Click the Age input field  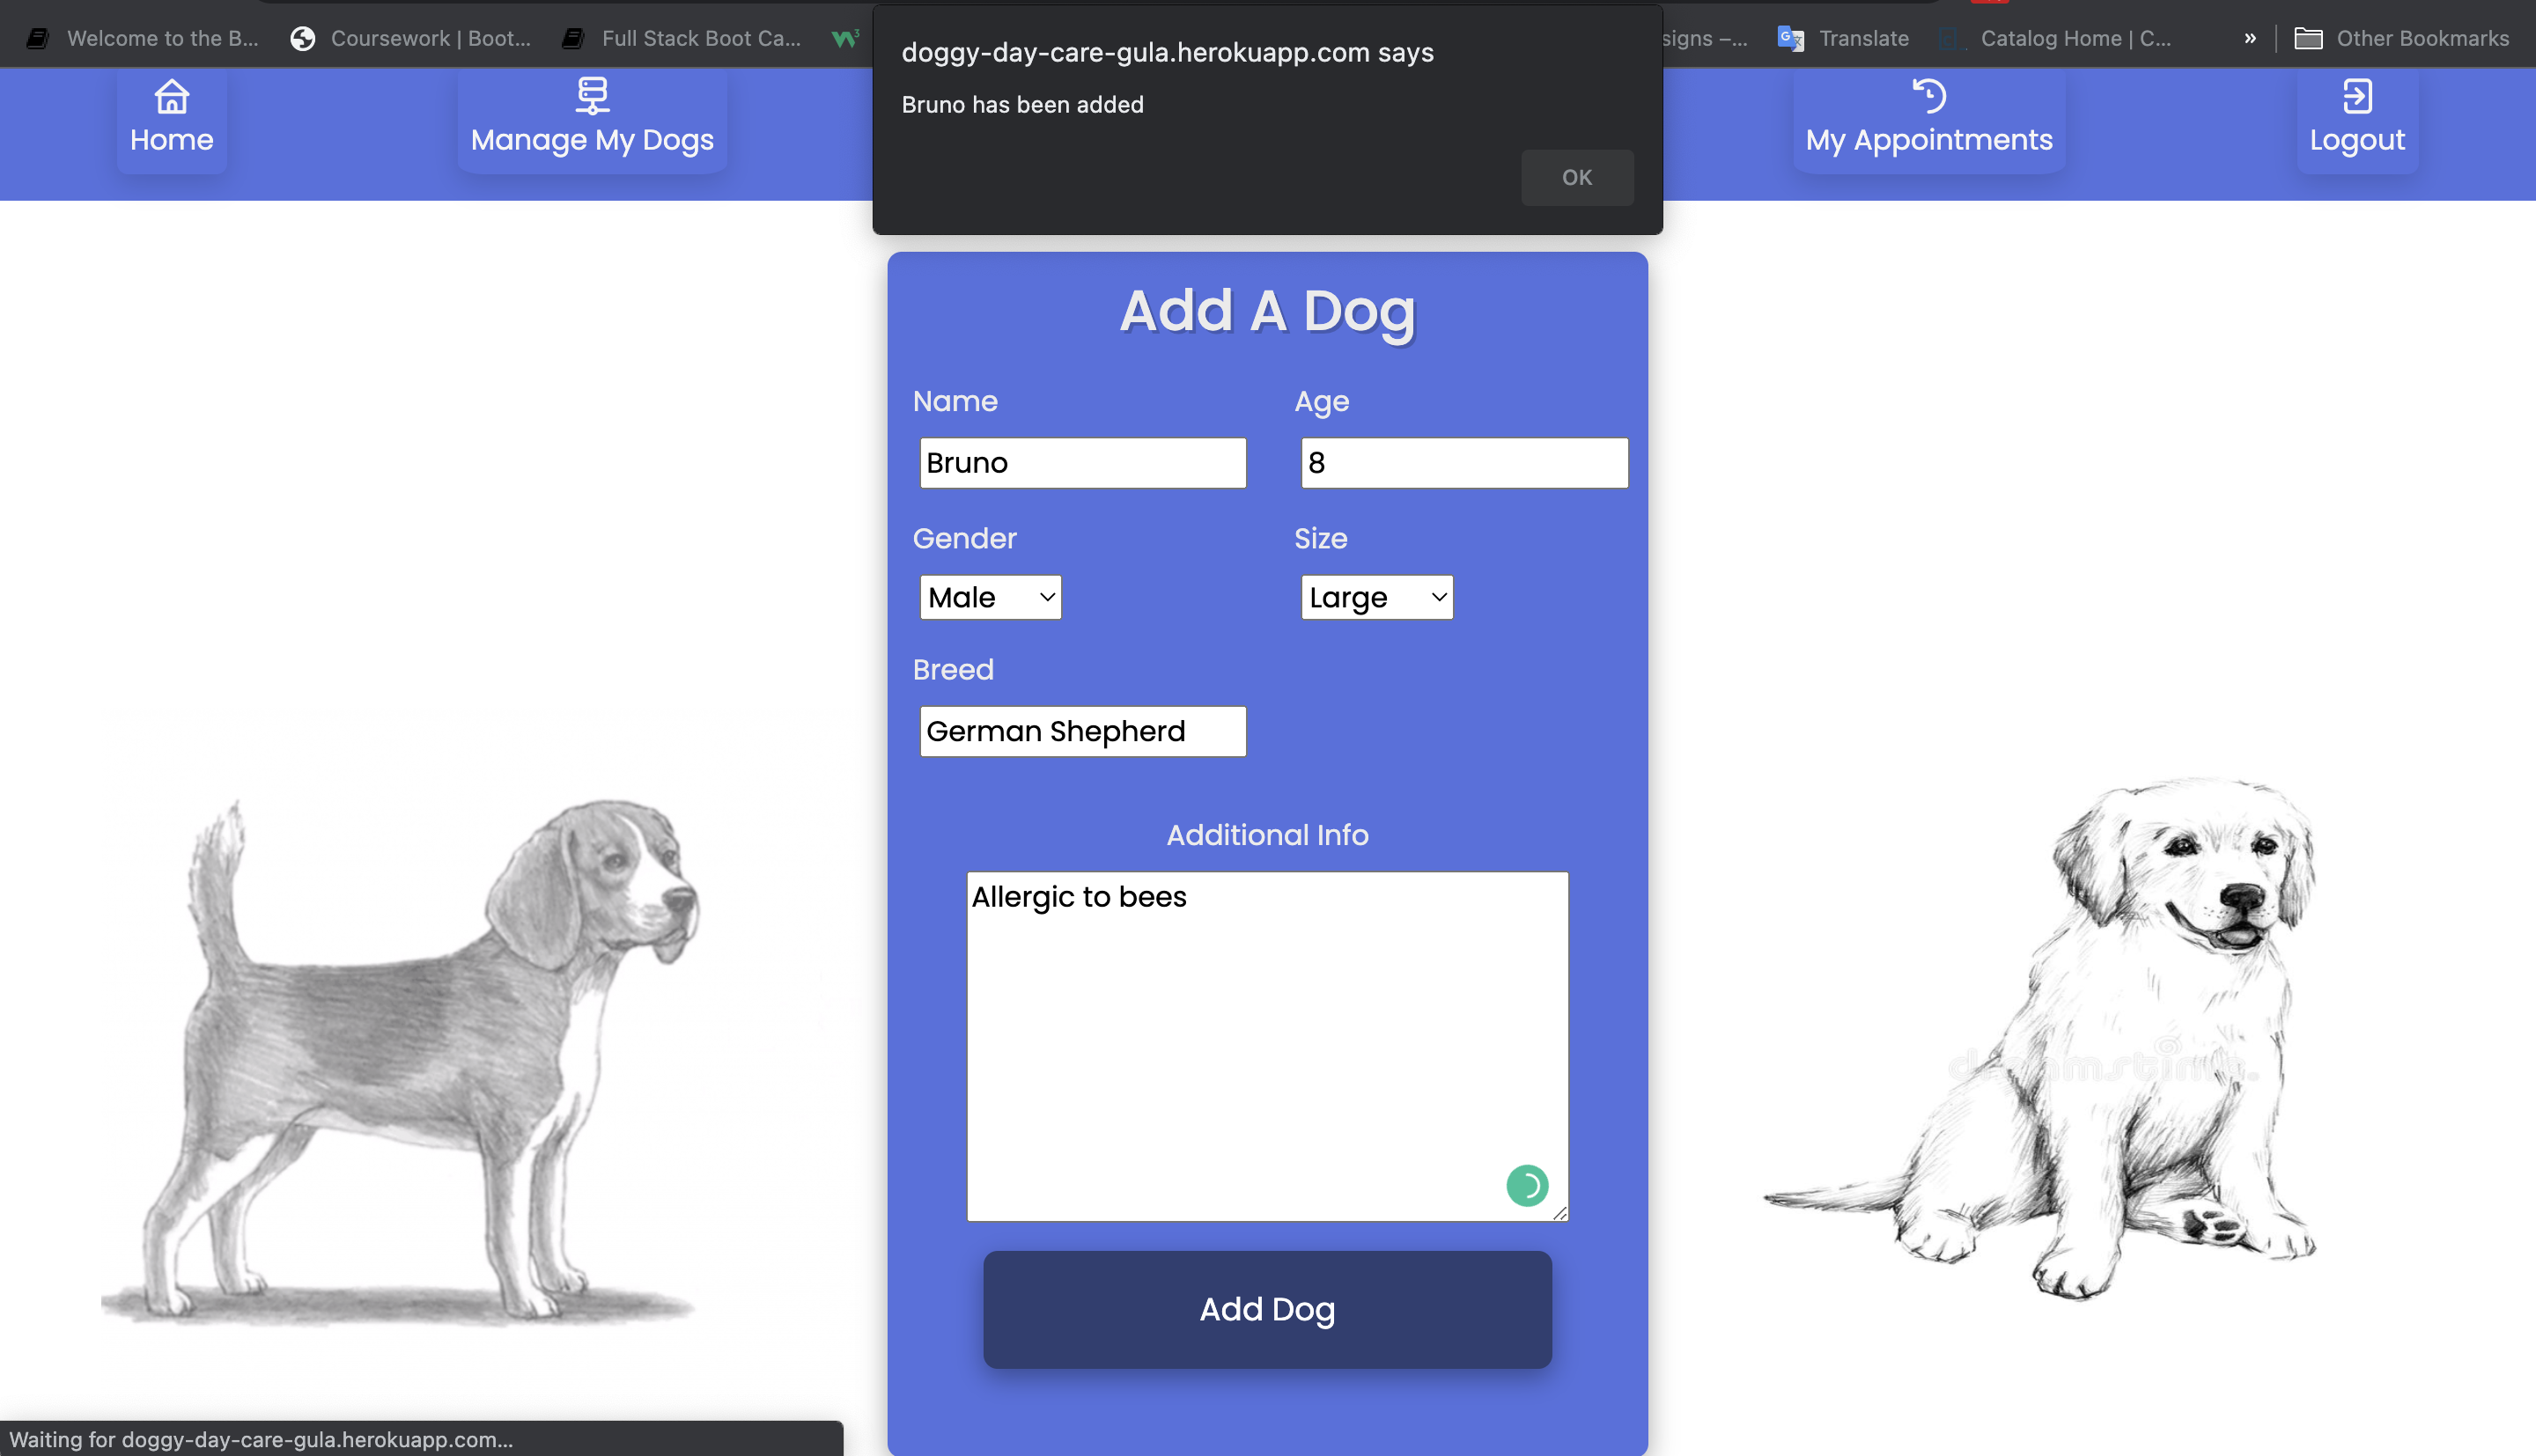coord(1465,461)
